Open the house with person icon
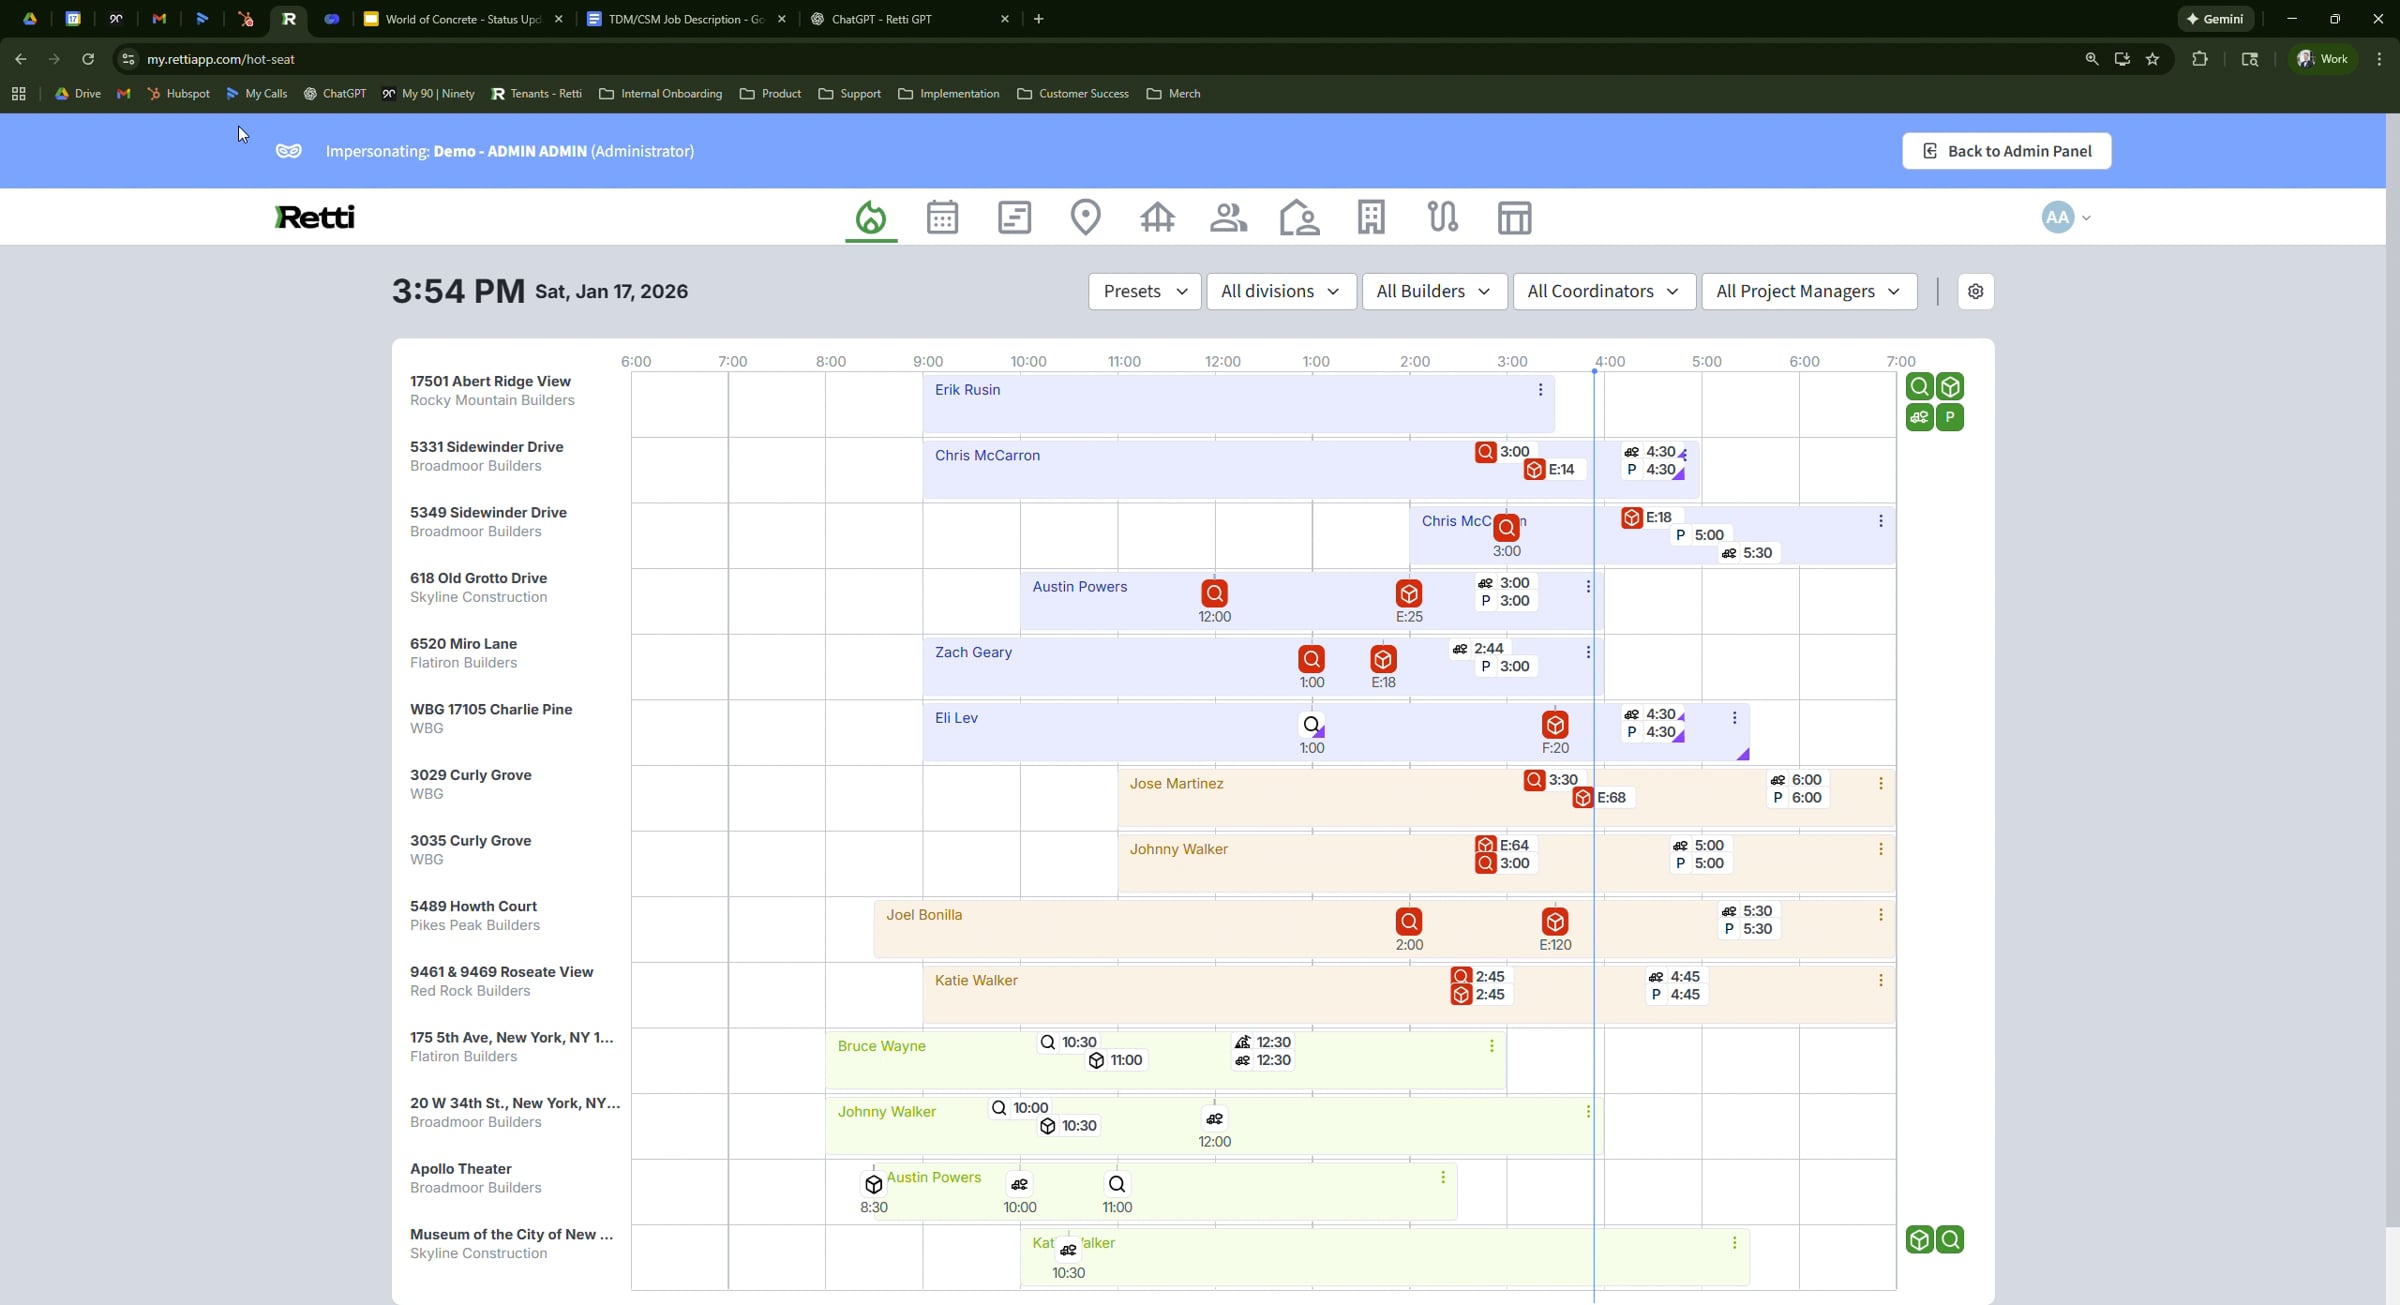This screenshot has width=2400, height=1305. point(1299,217)
